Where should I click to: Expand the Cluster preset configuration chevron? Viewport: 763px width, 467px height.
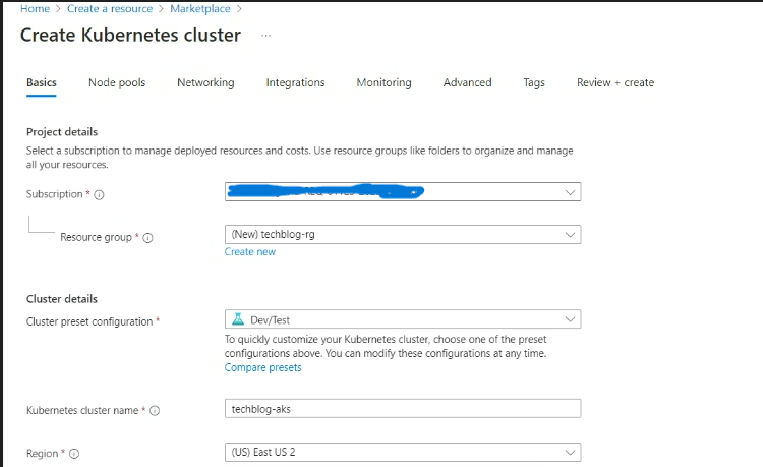point(570,320)
